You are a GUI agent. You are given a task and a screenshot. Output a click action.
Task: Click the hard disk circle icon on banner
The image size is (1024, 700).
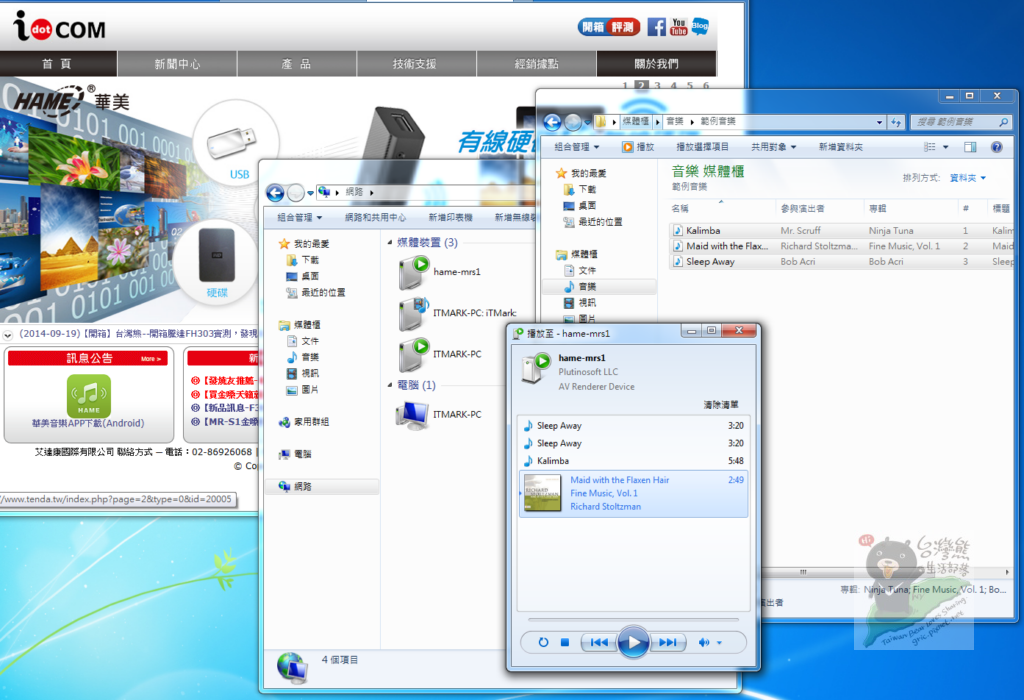(x=217, y=262)
